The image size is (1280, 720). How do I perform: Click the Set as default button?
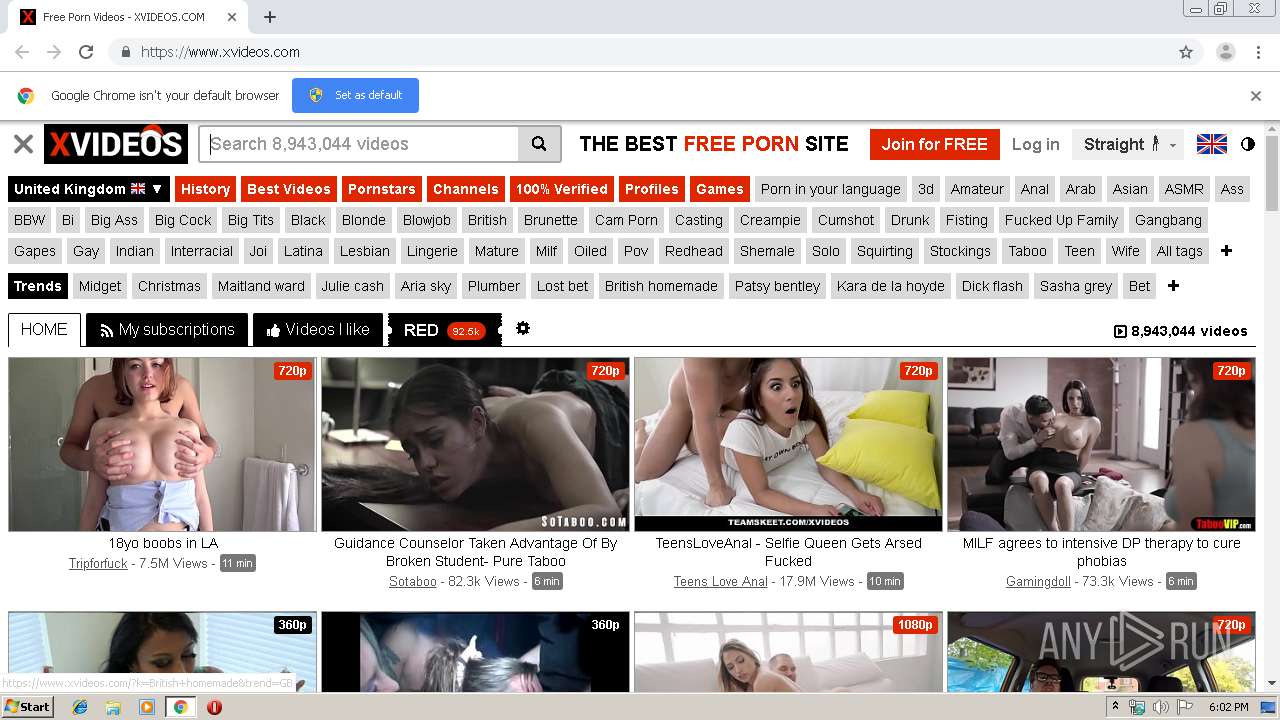(x=355, y=95)
